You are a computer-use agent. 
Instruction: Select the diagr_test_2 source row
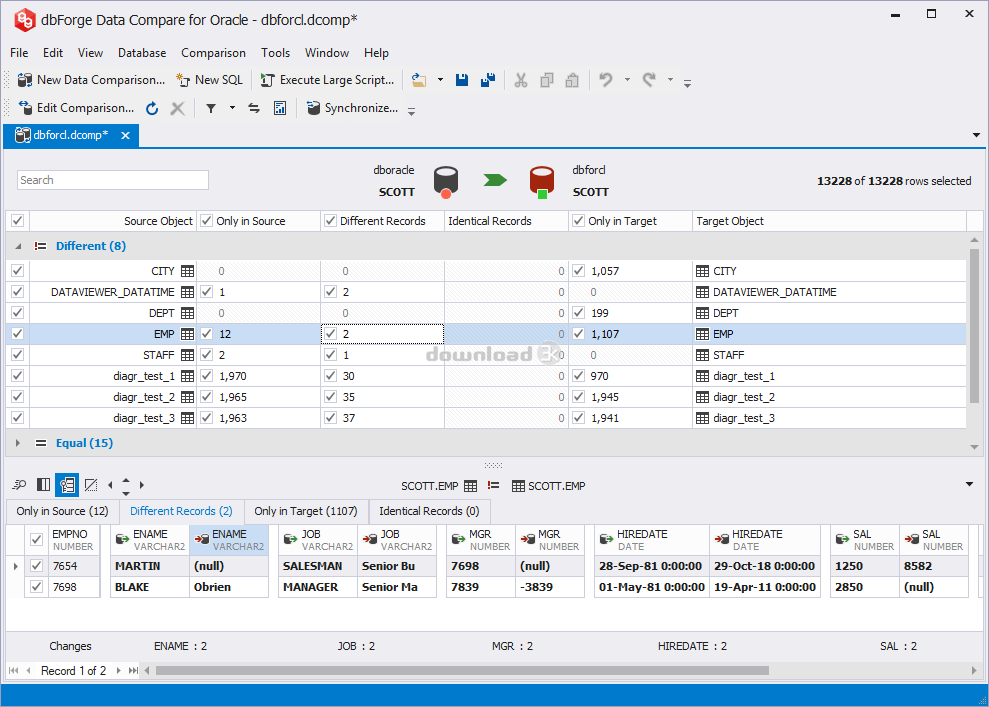113,397
